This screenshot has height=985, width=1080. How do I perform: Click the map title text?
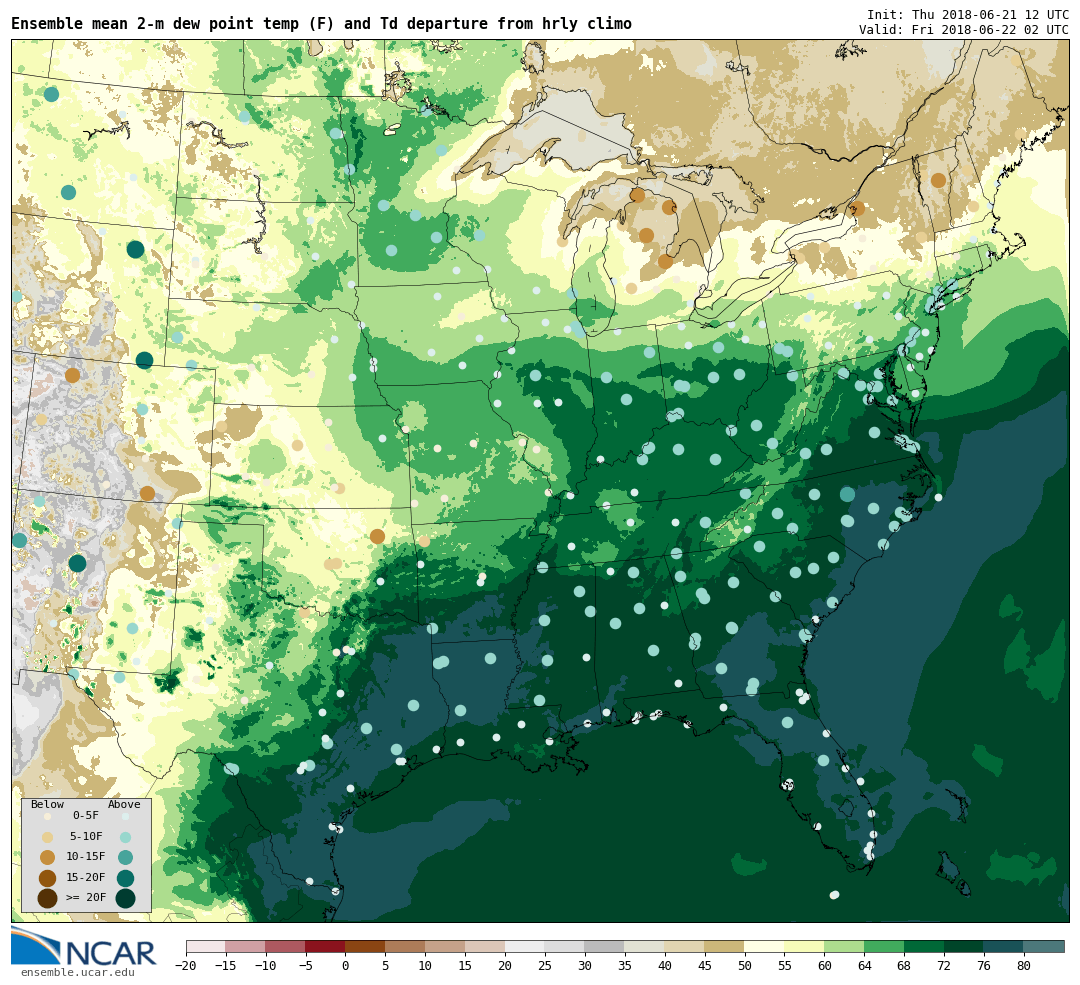pyautogui.click(x=321, y=24)
